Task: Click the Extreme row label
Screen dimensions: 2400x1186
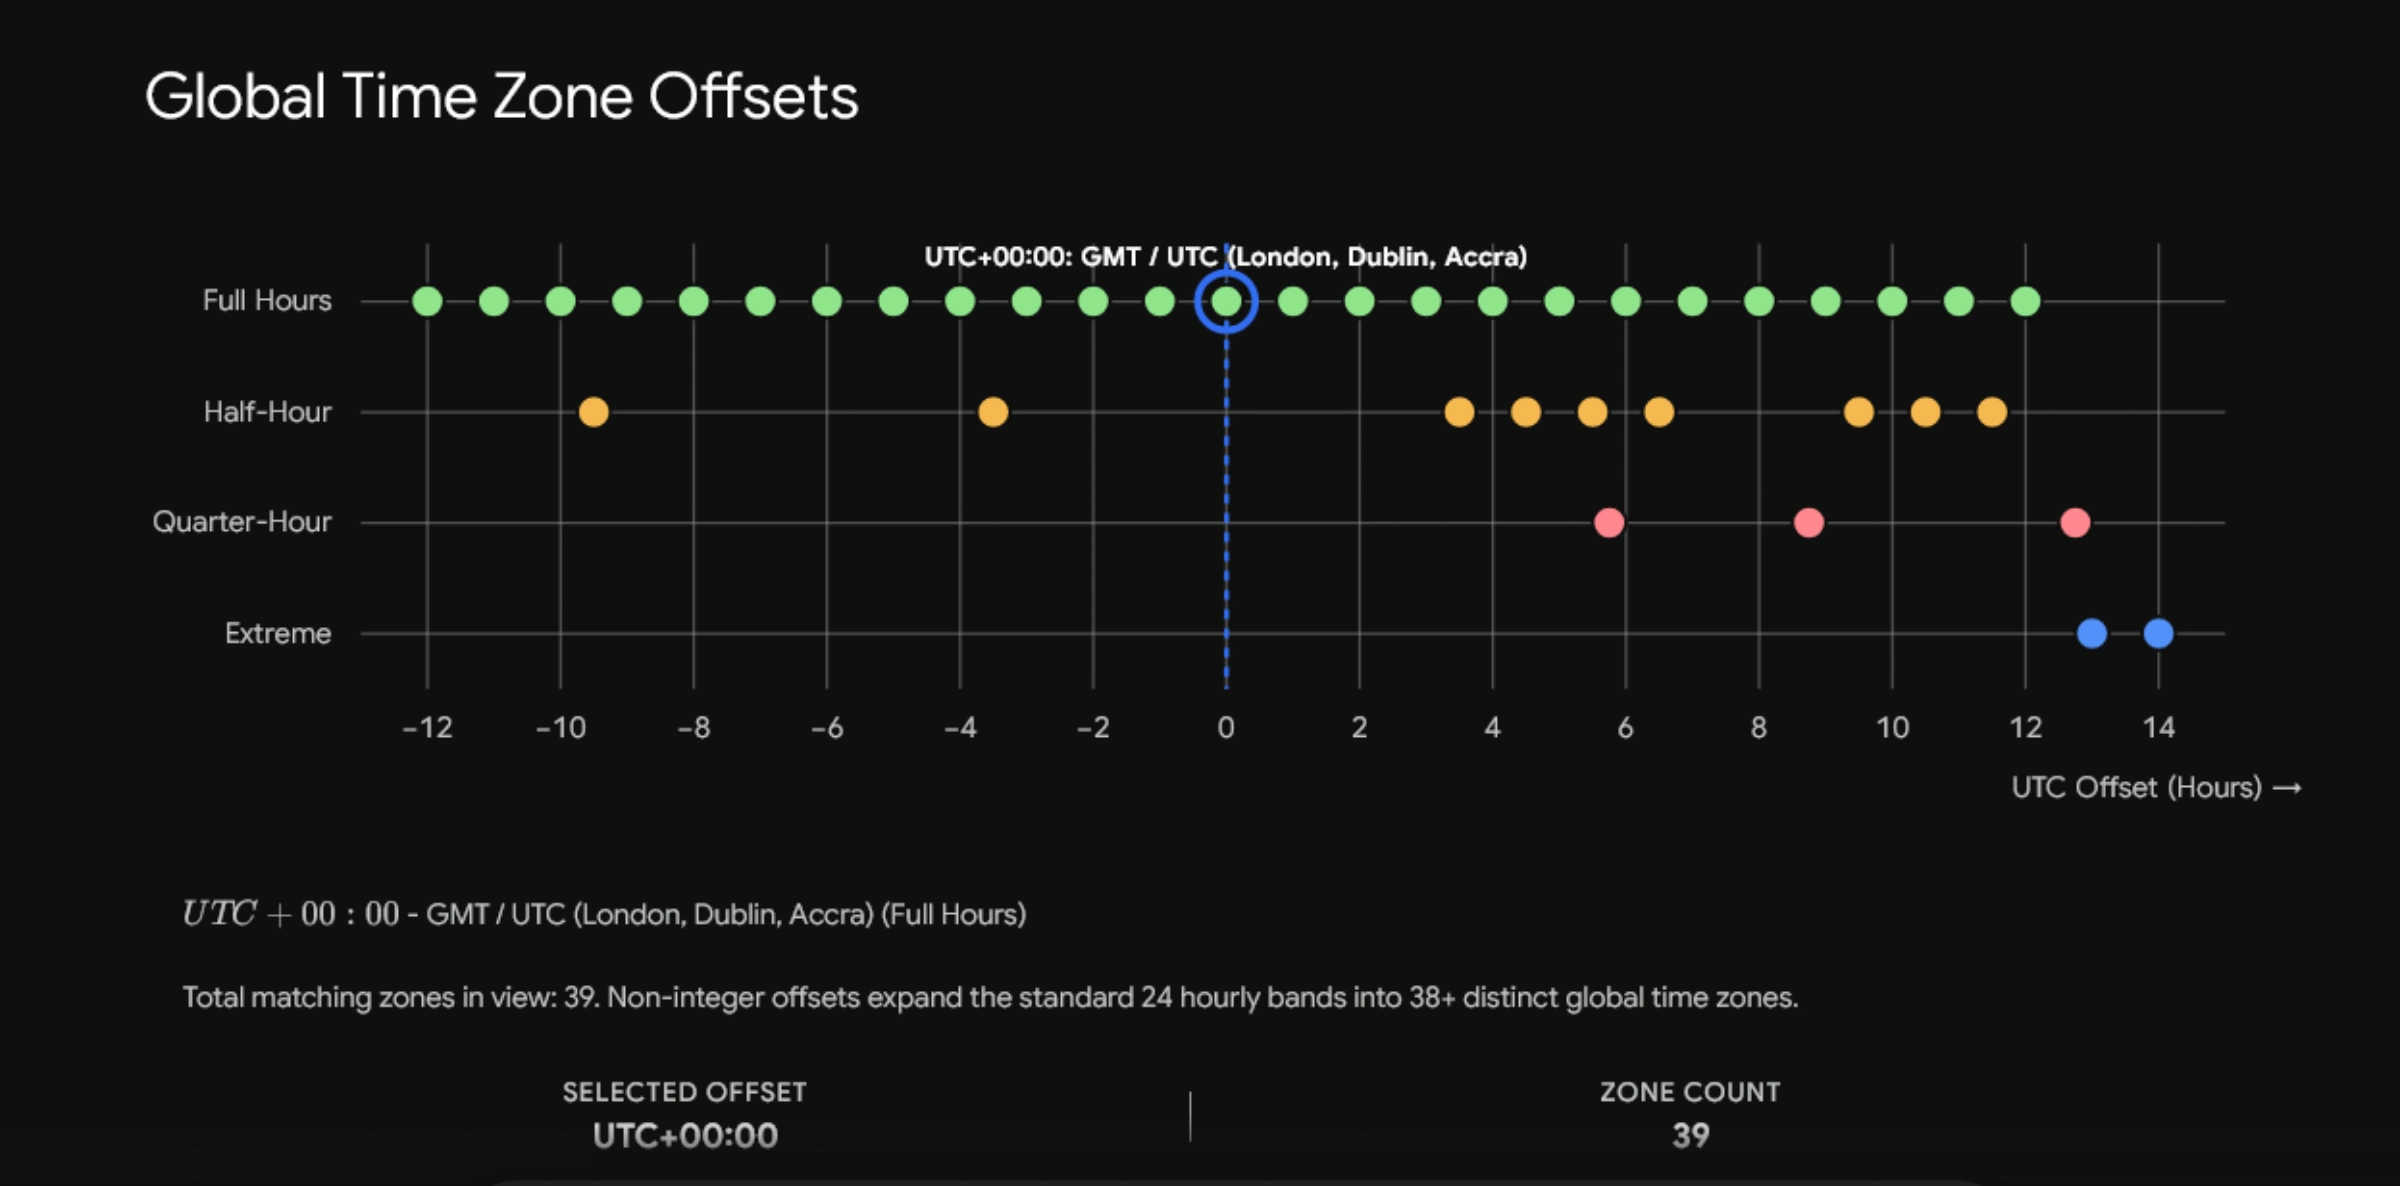Action: pyautogui.click(x=278, y=633)
